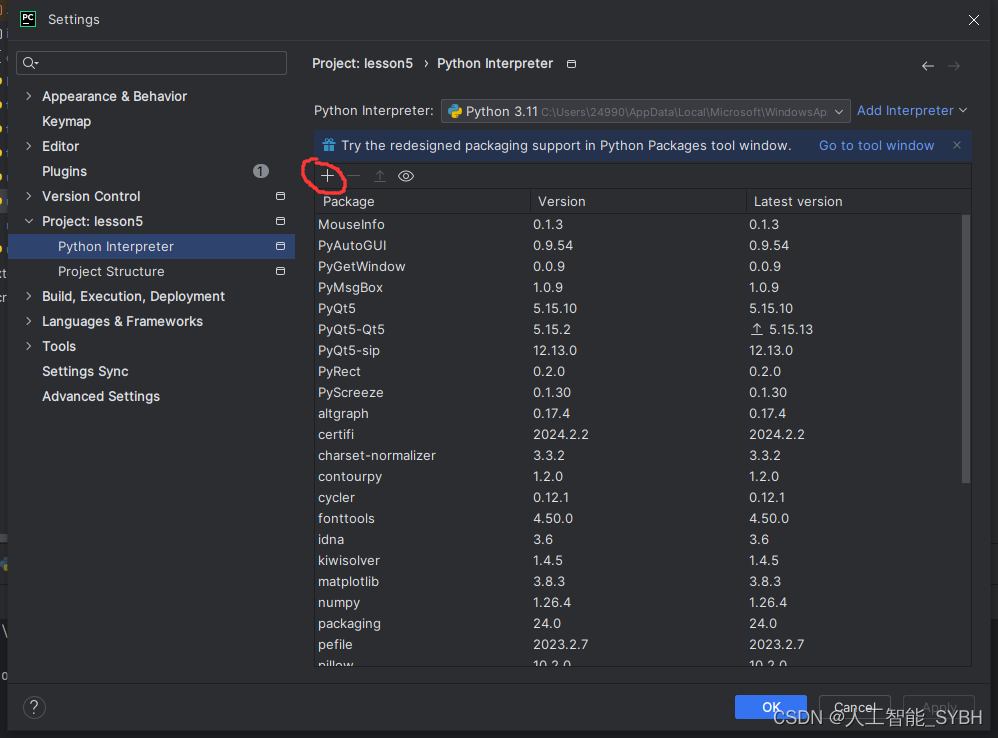Select the MouseInfo package row

pos(638,224)
